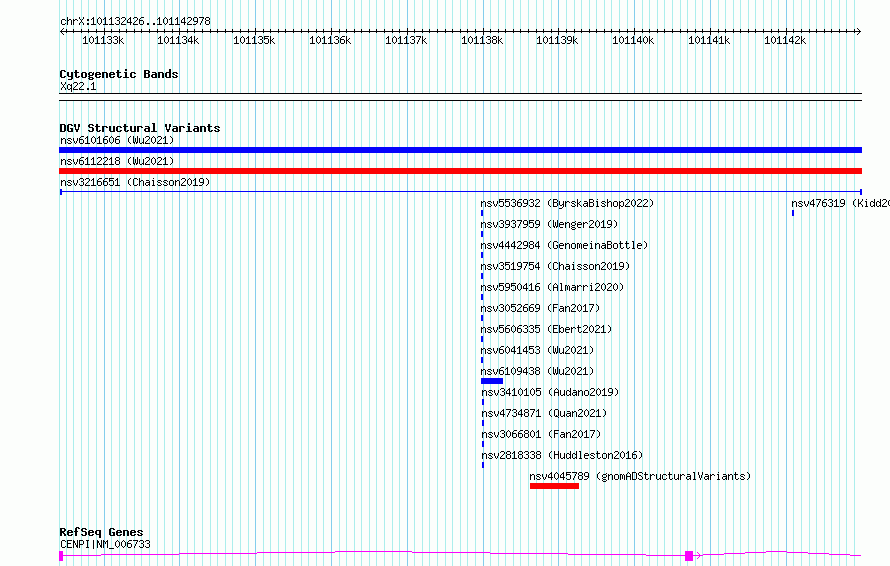Open the nsv476319 variant at right edge
The width and height of the screenshot is (890, 566).
[x=840, y=203]
